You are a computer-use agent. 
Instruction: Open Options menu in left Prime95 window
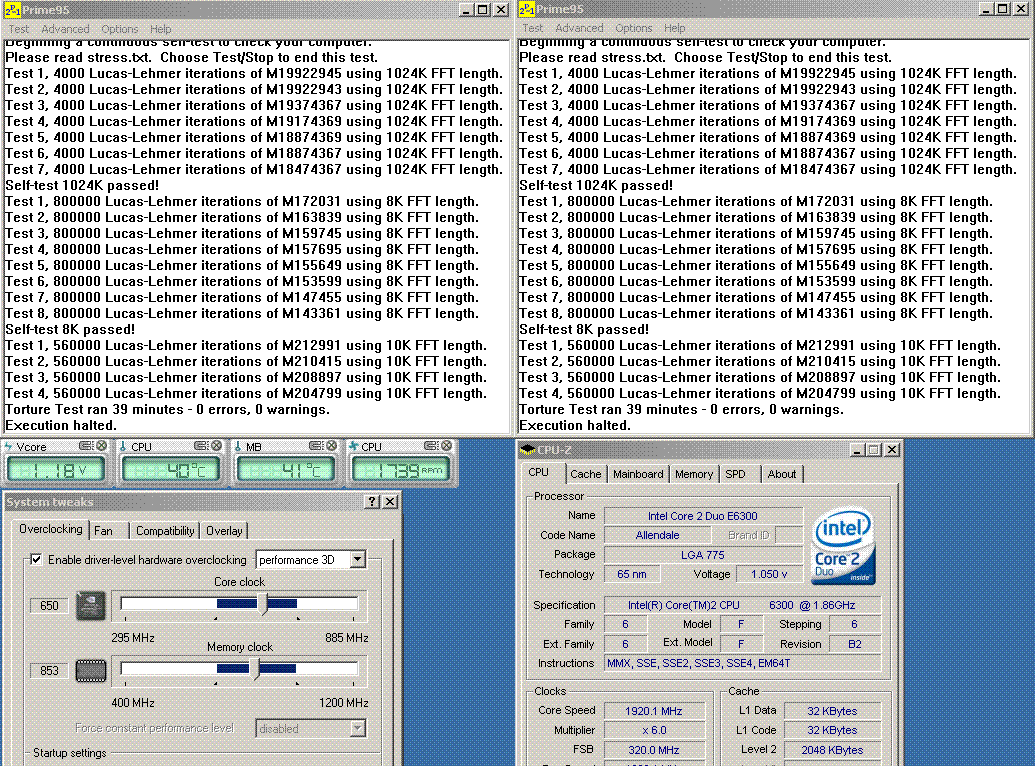click(119, 29)
